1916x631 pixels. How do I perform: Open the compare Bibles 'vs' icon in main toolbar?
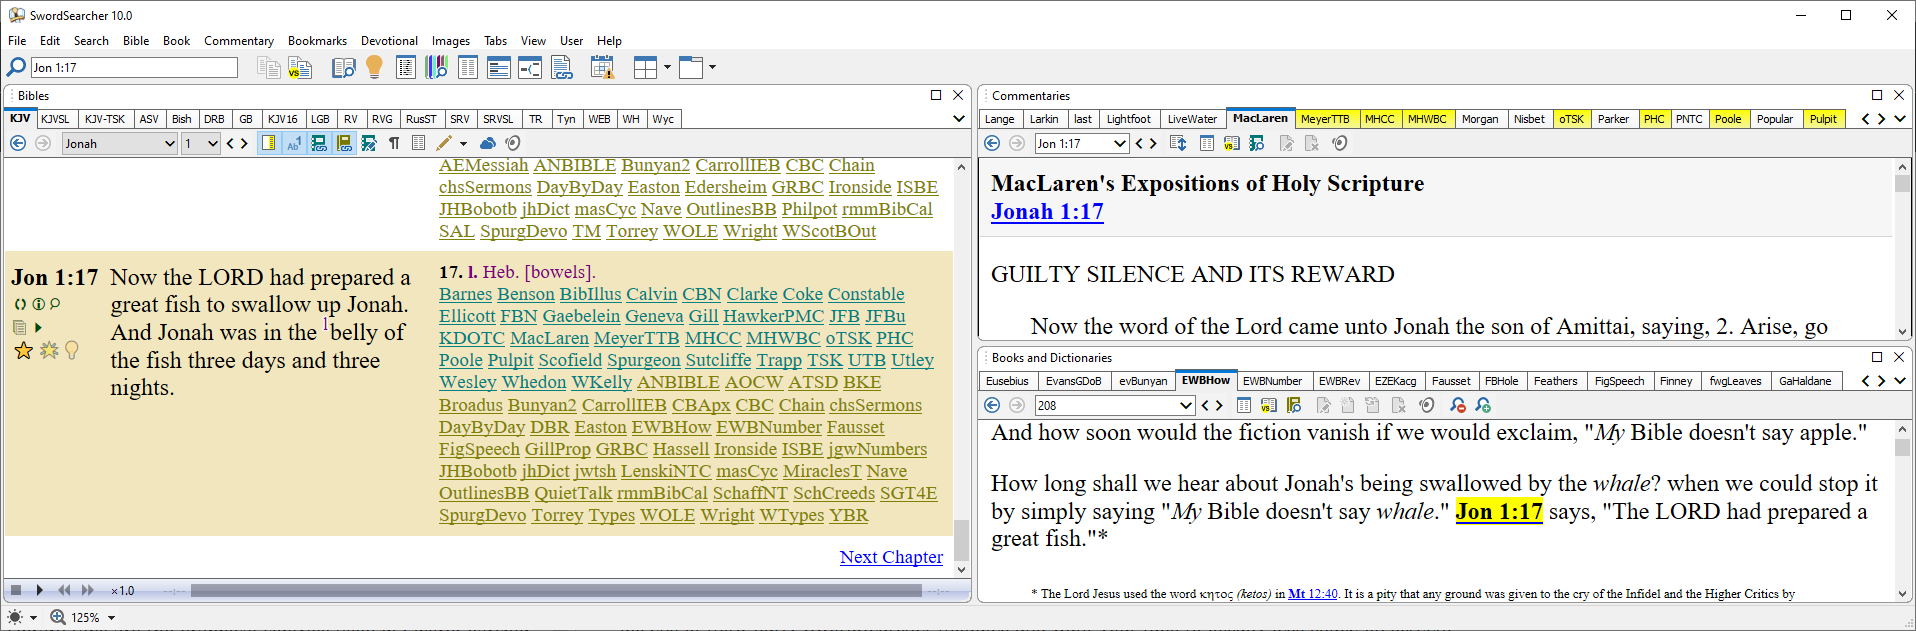(x=300, y=67)
